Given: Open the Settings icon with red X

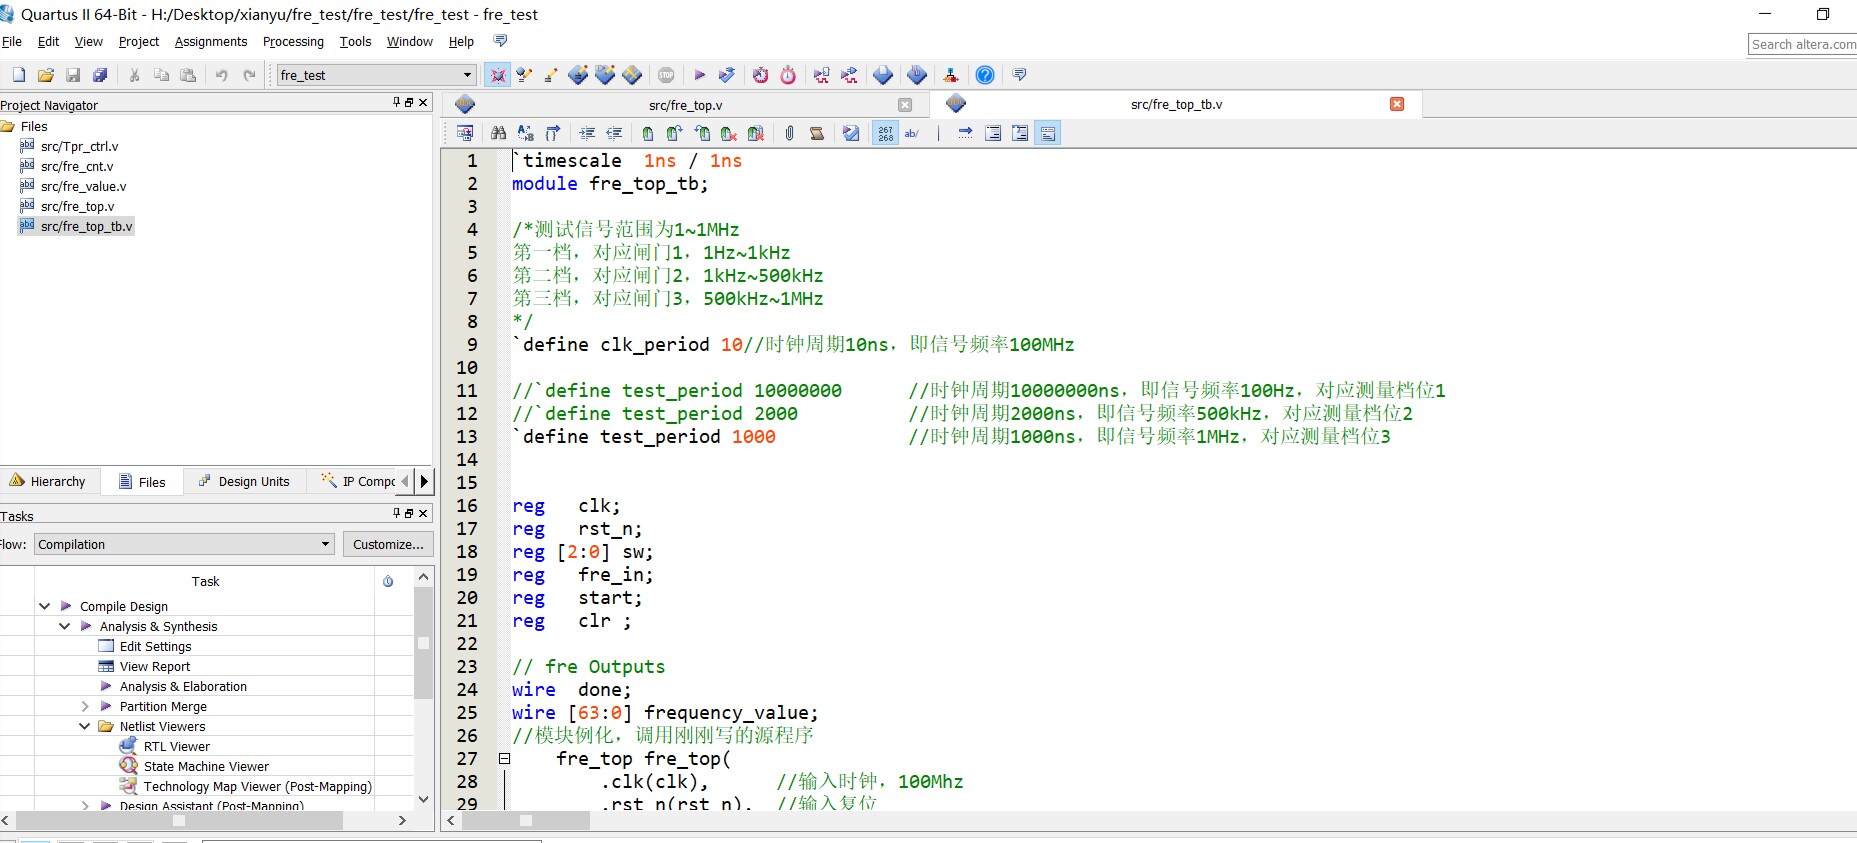Looking at the screenshot, I should coord(497,75).
